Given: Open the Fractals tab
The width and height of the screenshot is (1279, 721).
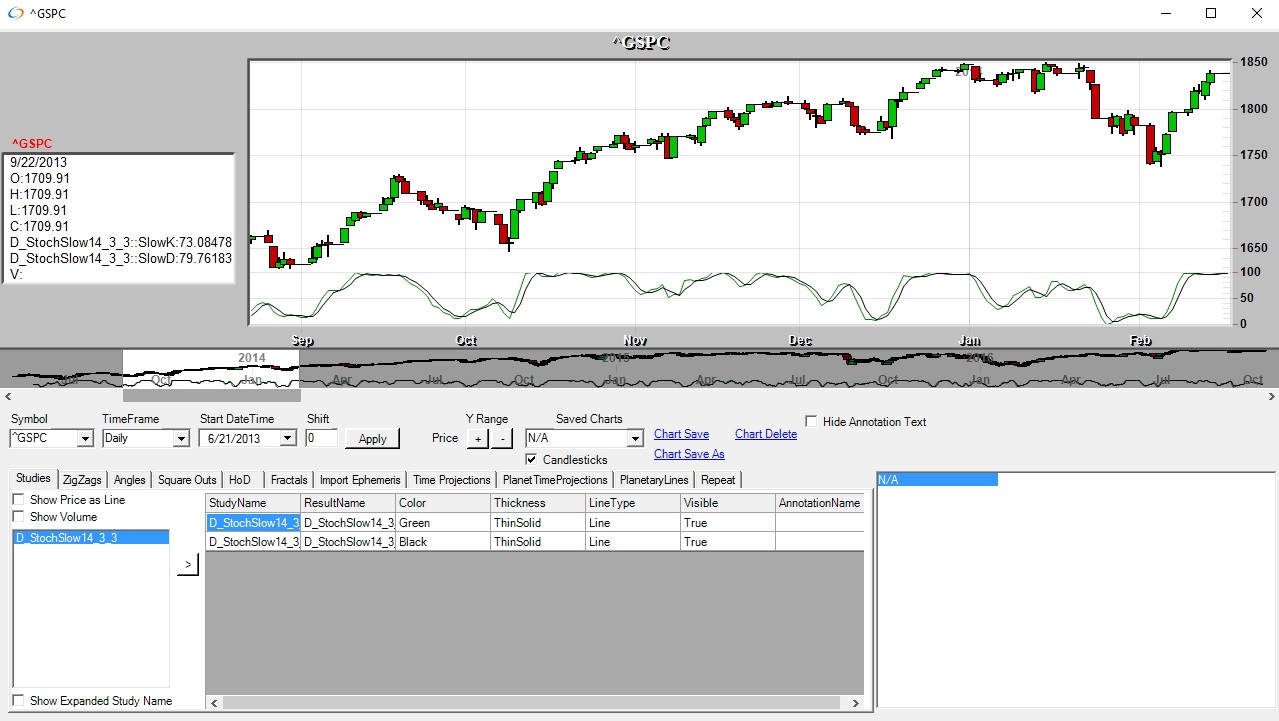Looking at the screenshot, I should click(289, 480).
